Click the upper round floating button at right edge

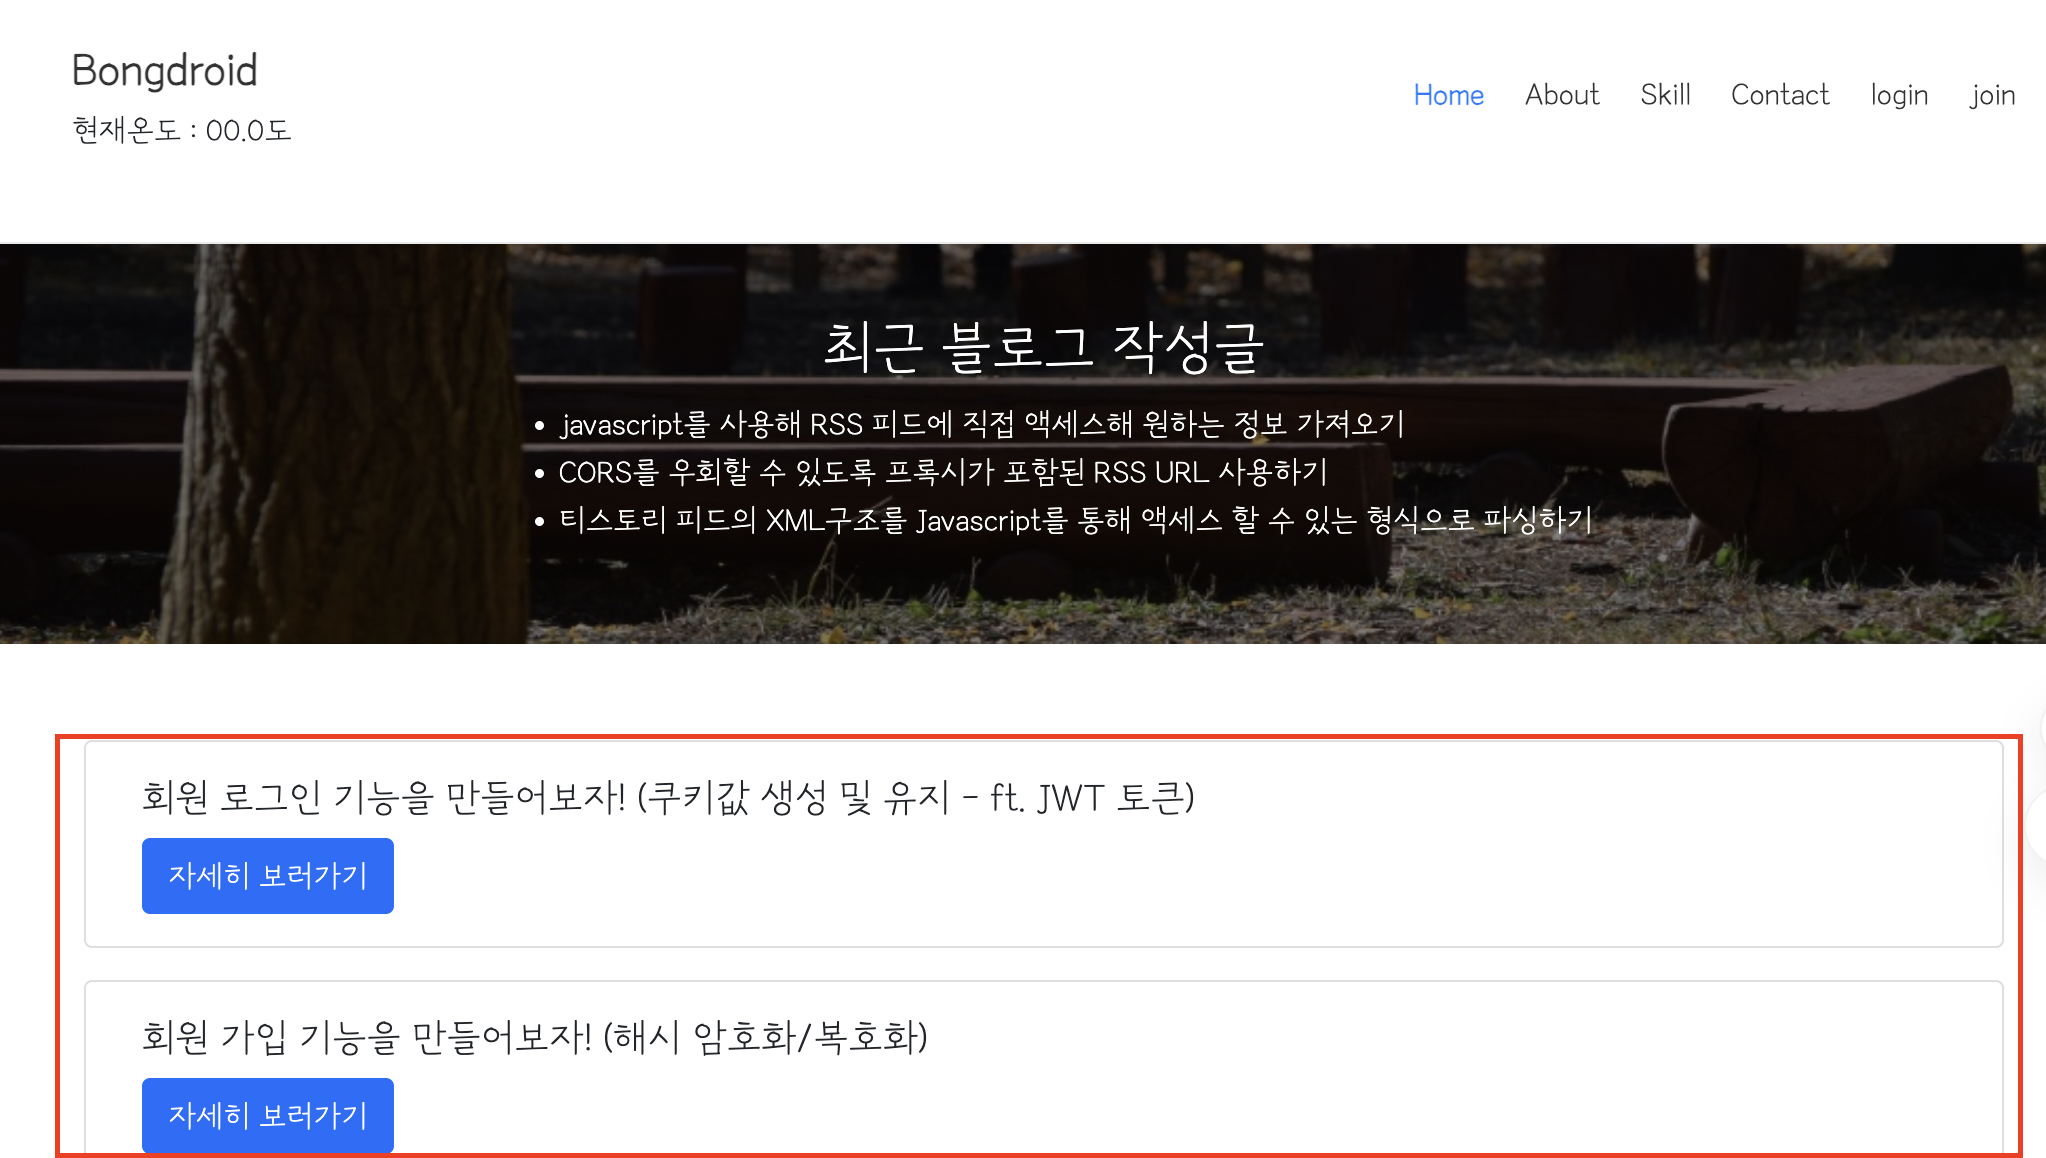click(x=2041, y=728)
